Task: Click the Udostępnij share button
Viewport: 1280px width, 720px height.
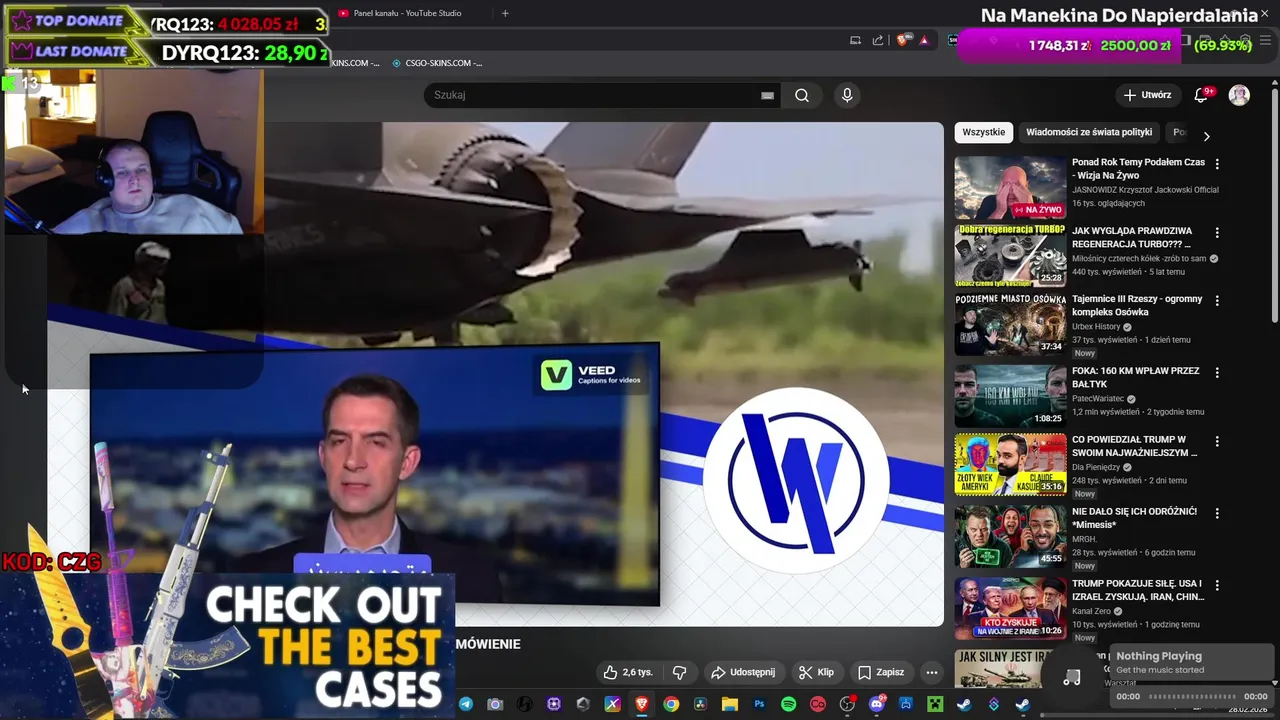Action: tap(742, 672)
